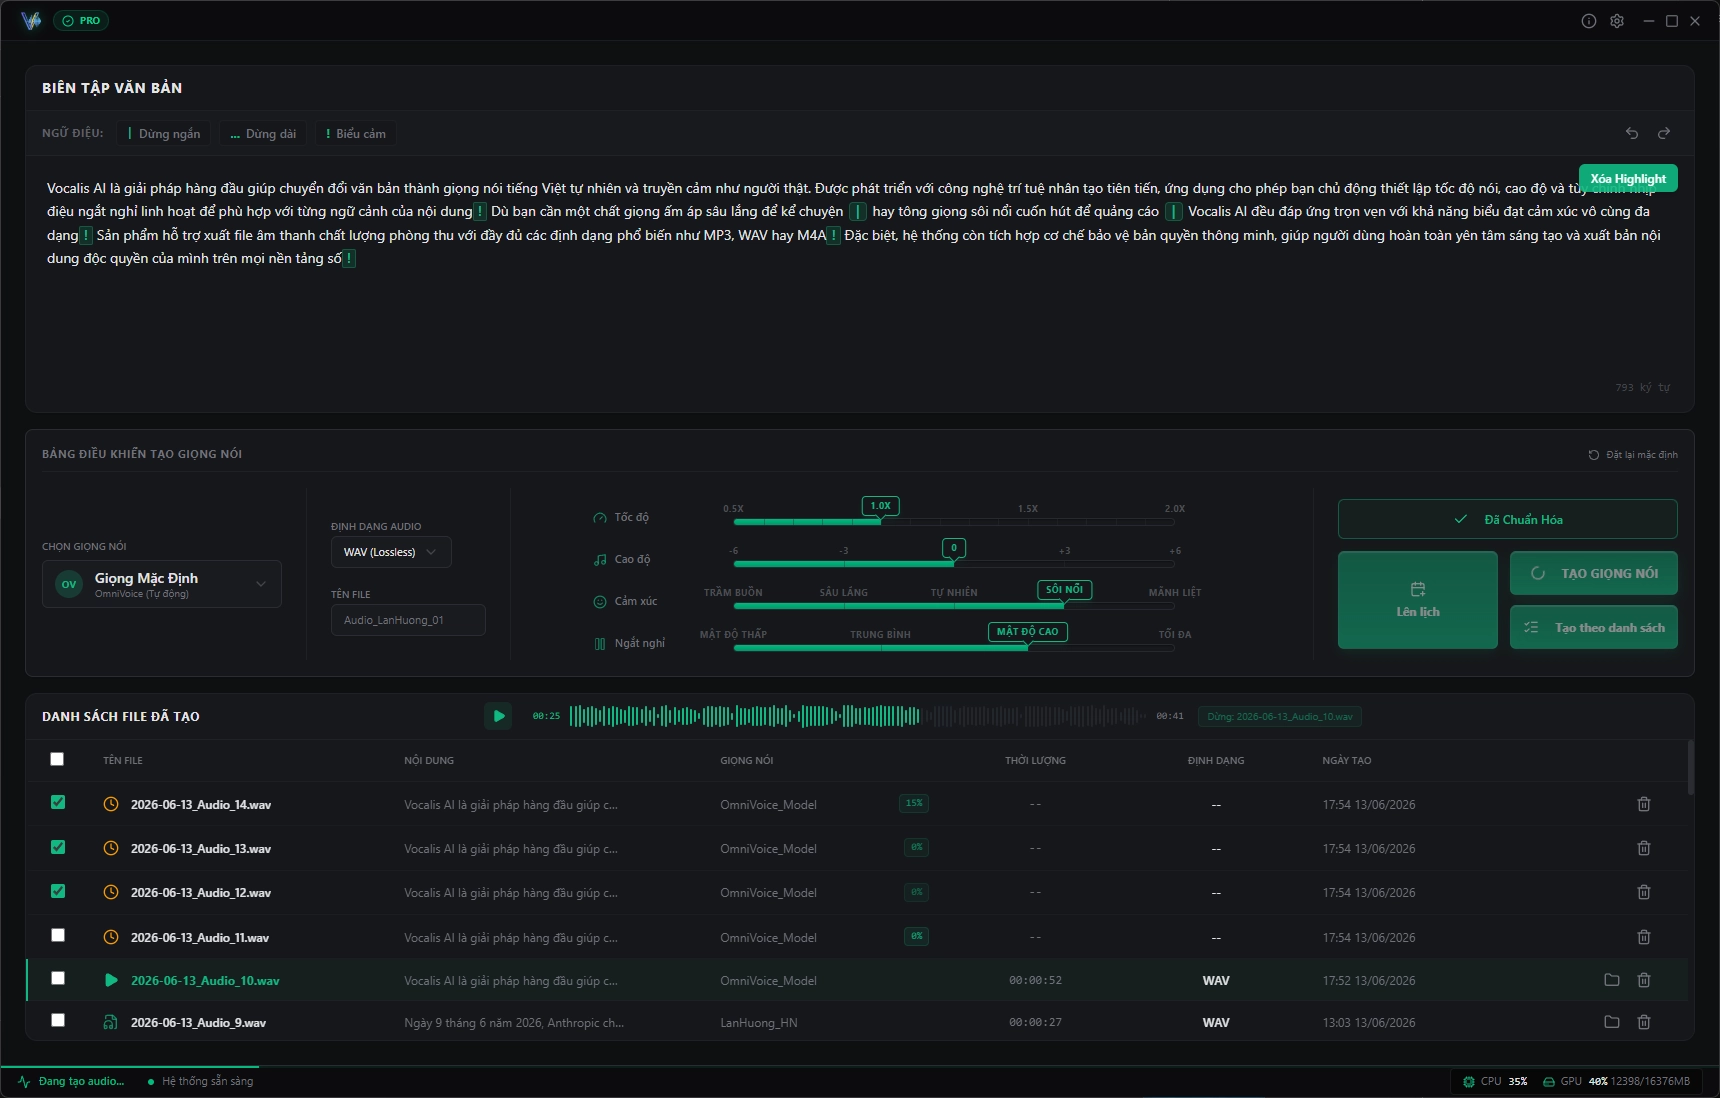Click the file list vertical scrollbar
The width and height of the screenshot is (1720, 1098).
[1690, 768]
